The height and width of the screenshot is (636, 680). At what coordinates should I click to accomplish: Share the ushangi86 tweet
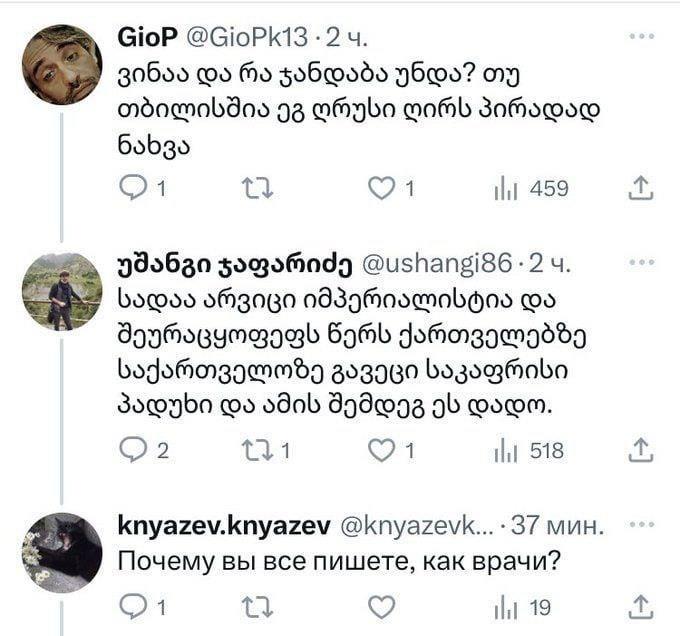643,451
